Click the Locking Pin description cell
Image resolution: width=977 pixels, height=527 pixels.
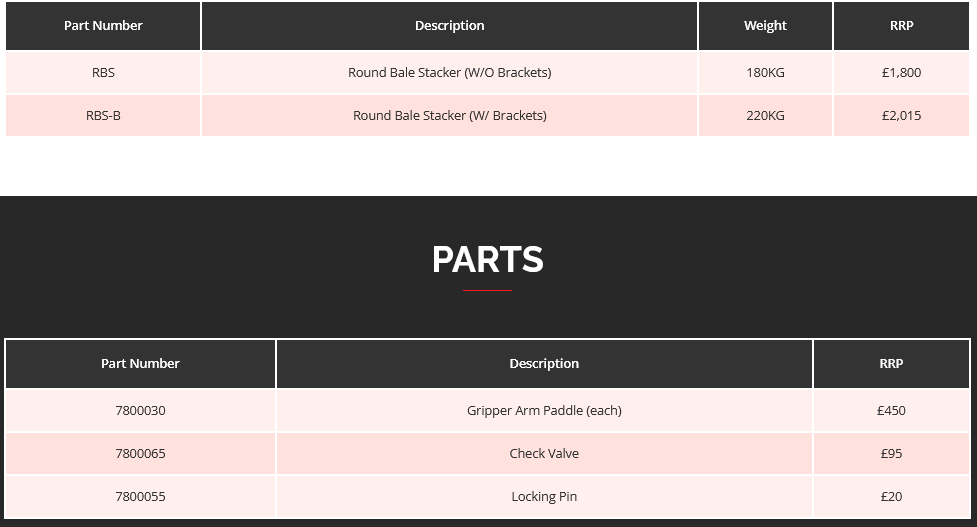click(544, 496)
